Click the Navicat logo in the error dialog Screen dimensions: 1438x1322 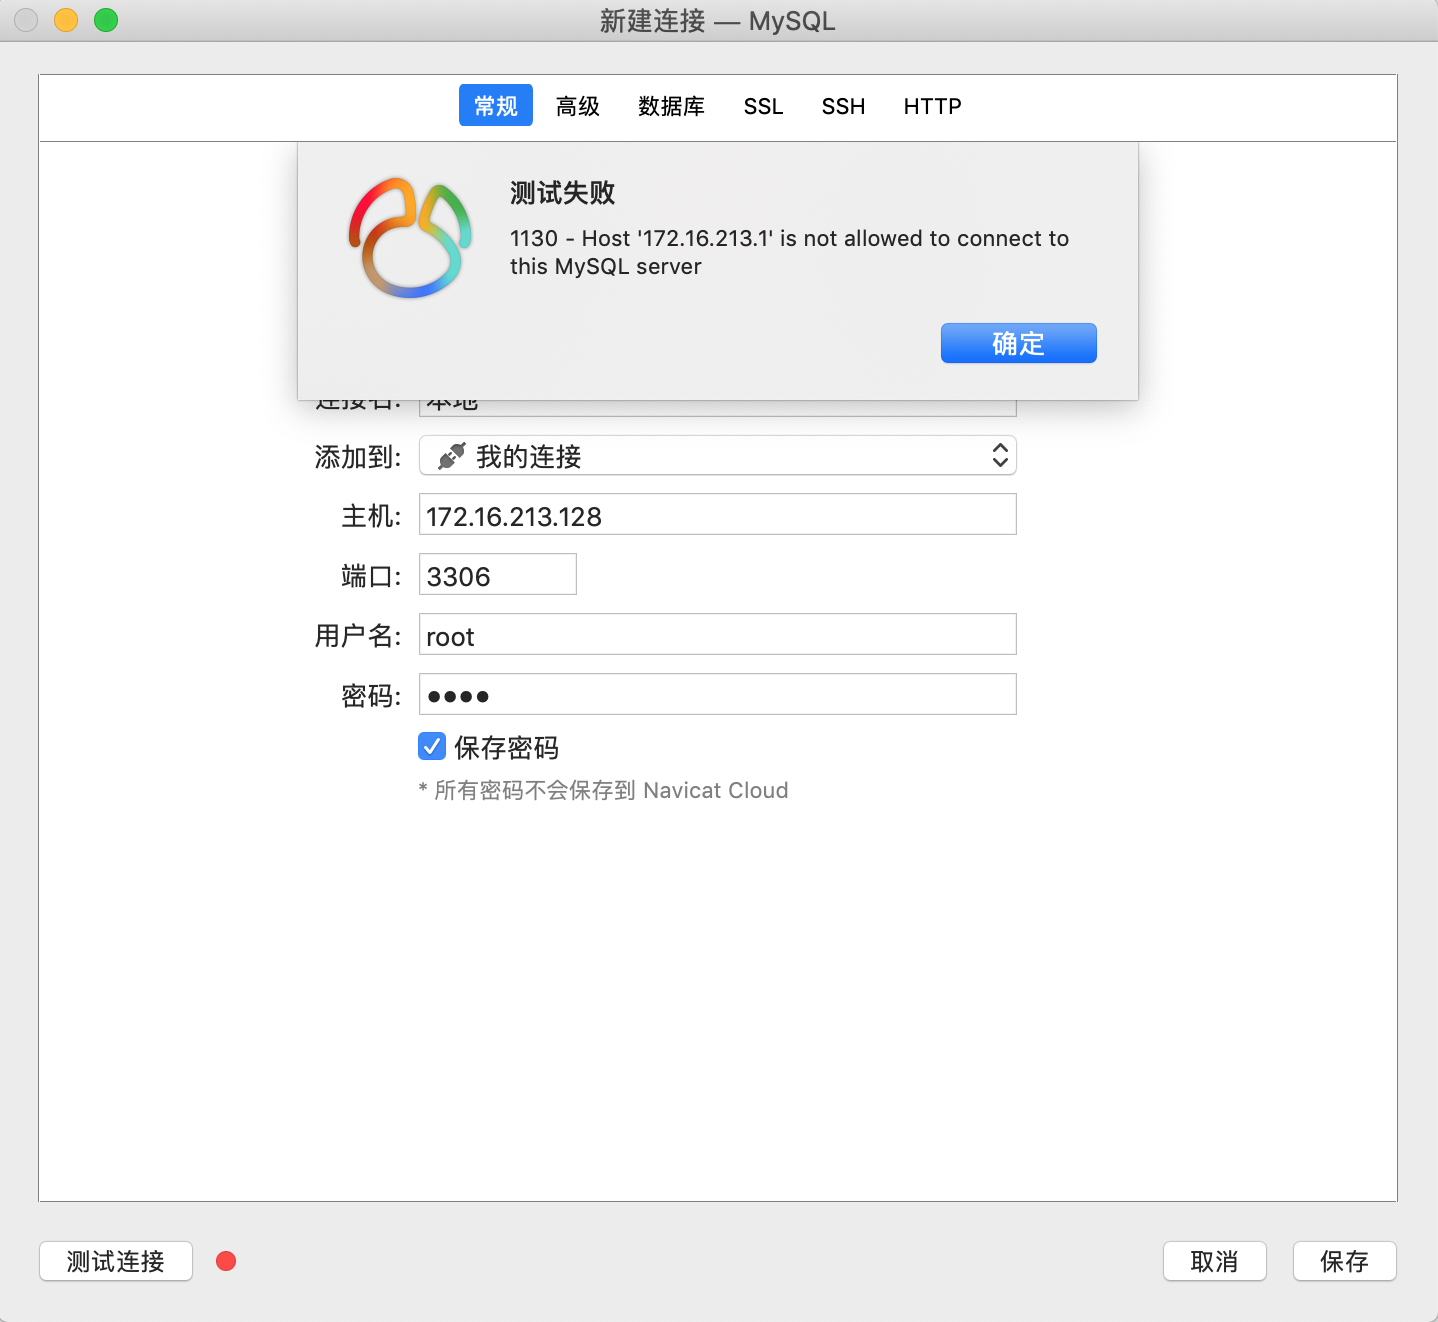[410, 238]
